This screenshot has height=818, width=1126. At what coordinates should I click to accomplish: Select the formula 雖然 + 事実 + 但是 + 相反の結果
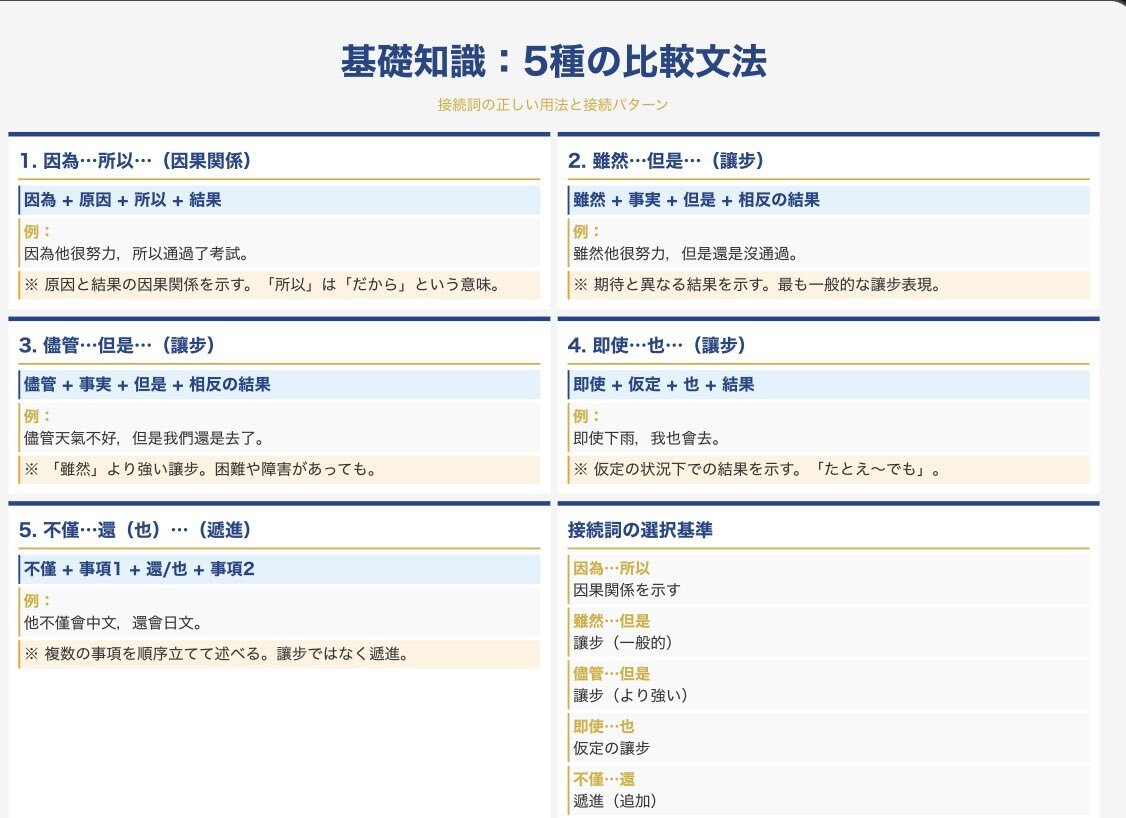[696, 200]
